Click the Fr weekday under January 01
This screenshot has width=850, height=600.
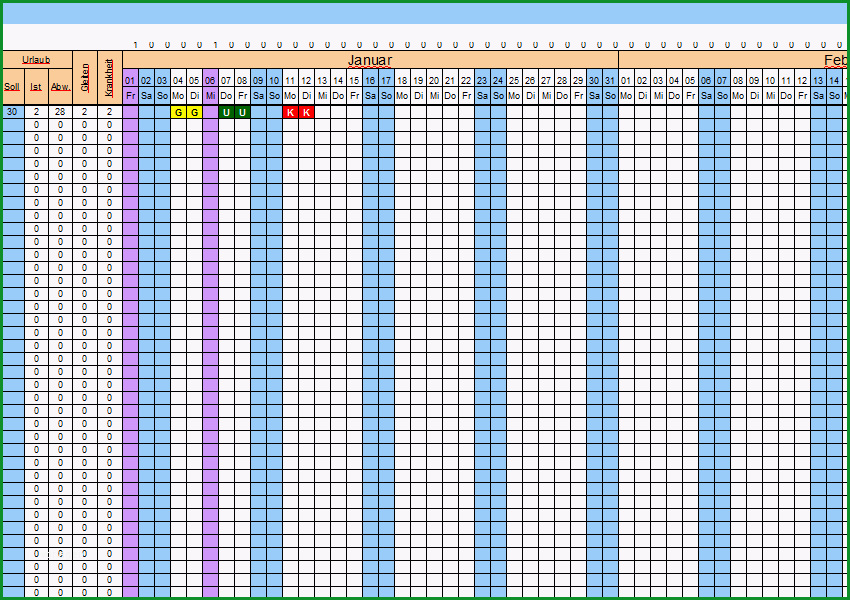coord(130,96)
